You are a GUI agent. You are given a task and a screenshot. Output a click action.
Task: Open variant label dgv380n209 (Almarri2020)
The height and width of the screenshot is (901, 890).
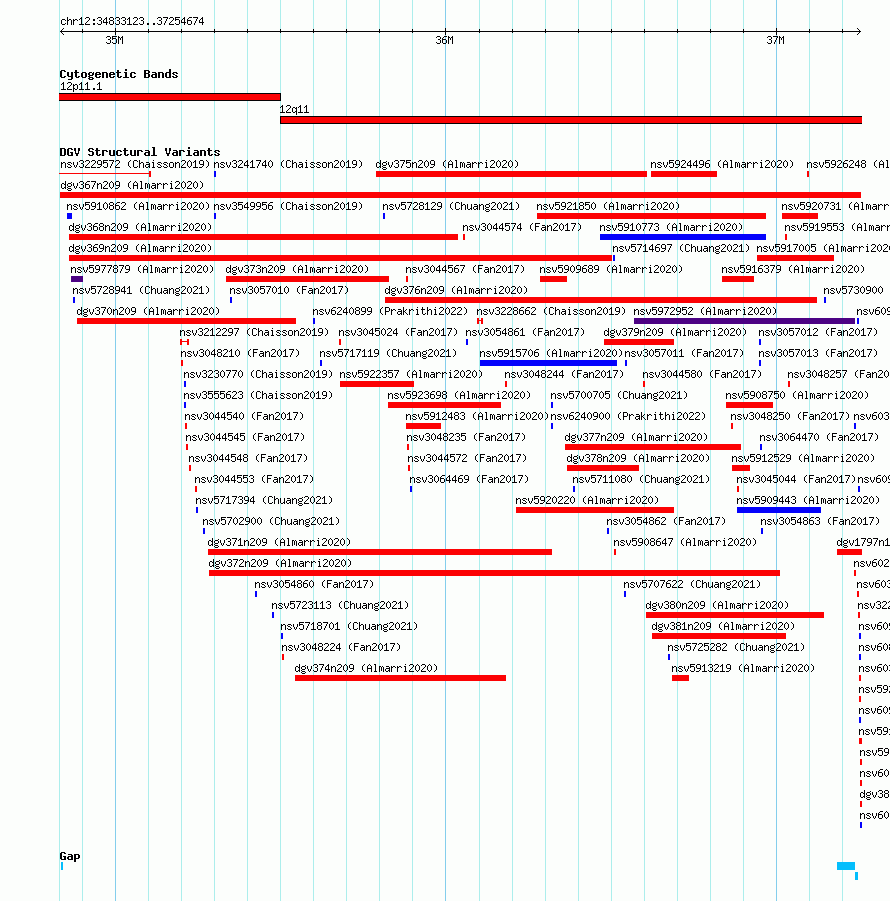pyautogui.click(x=717, y=606)
